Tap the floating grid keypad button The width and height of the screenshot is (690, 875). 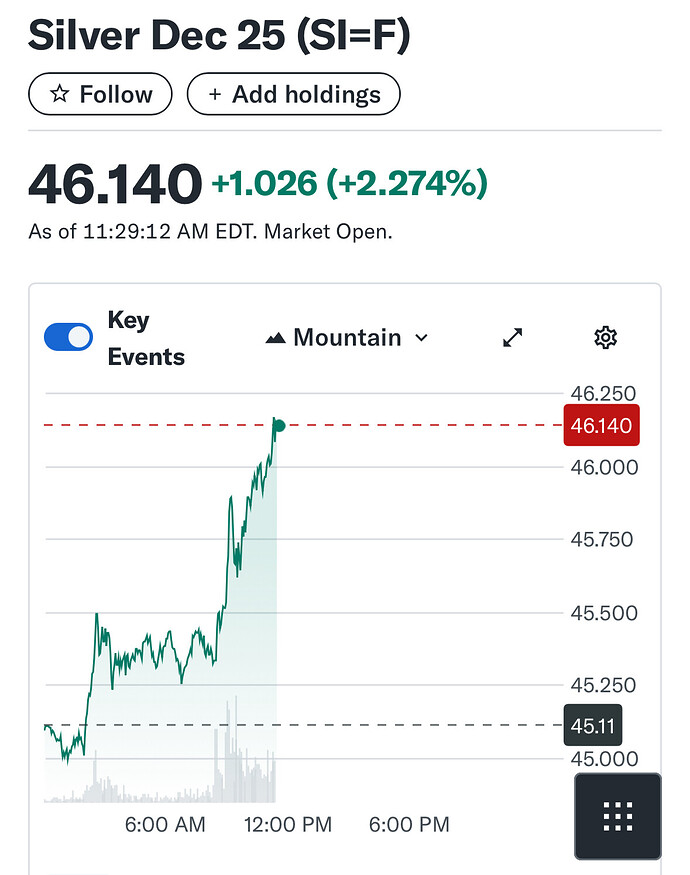pyautogui.click(x=617, y=816)
